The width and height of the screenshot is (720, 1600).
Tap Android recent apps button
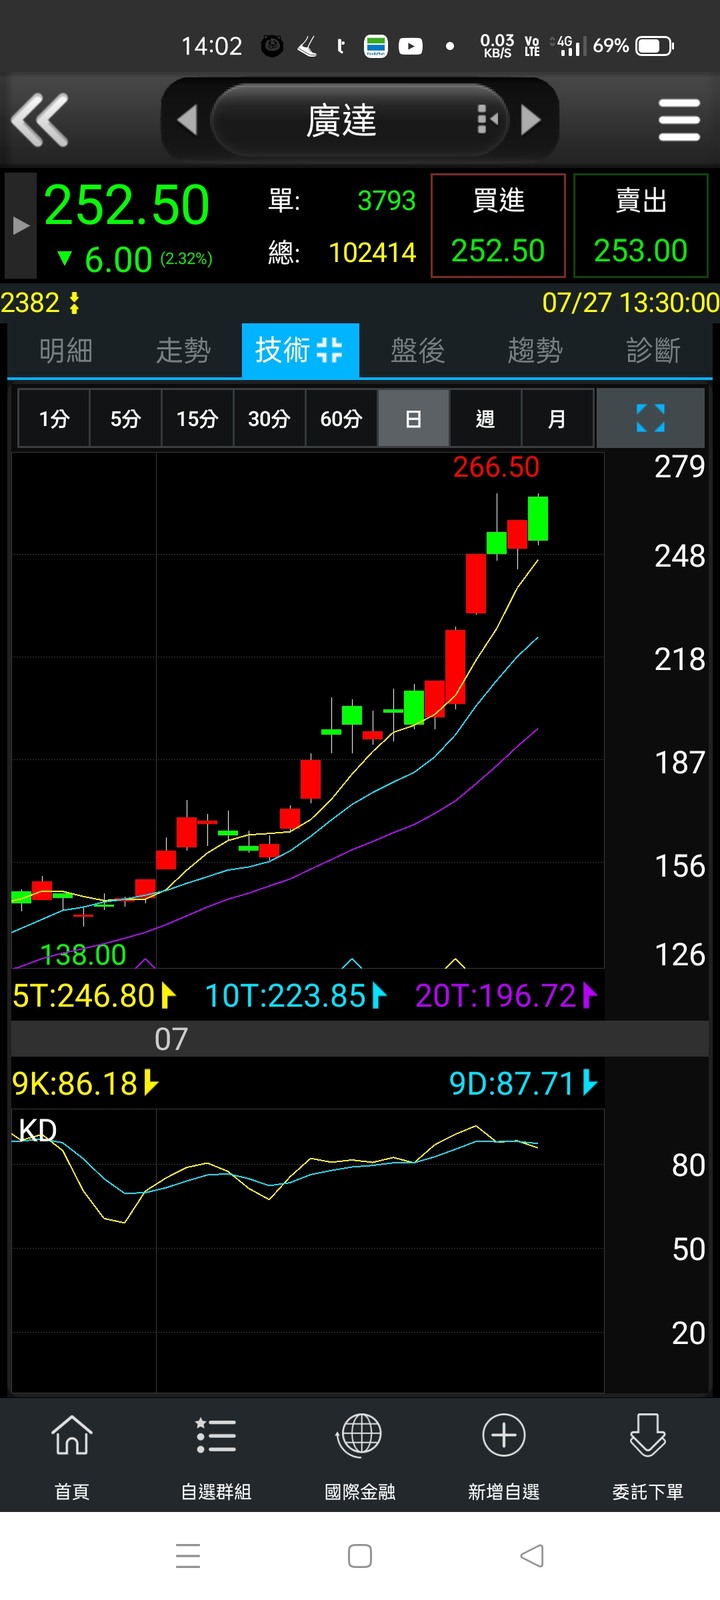pyautogui.click(x=188, y=1556)
